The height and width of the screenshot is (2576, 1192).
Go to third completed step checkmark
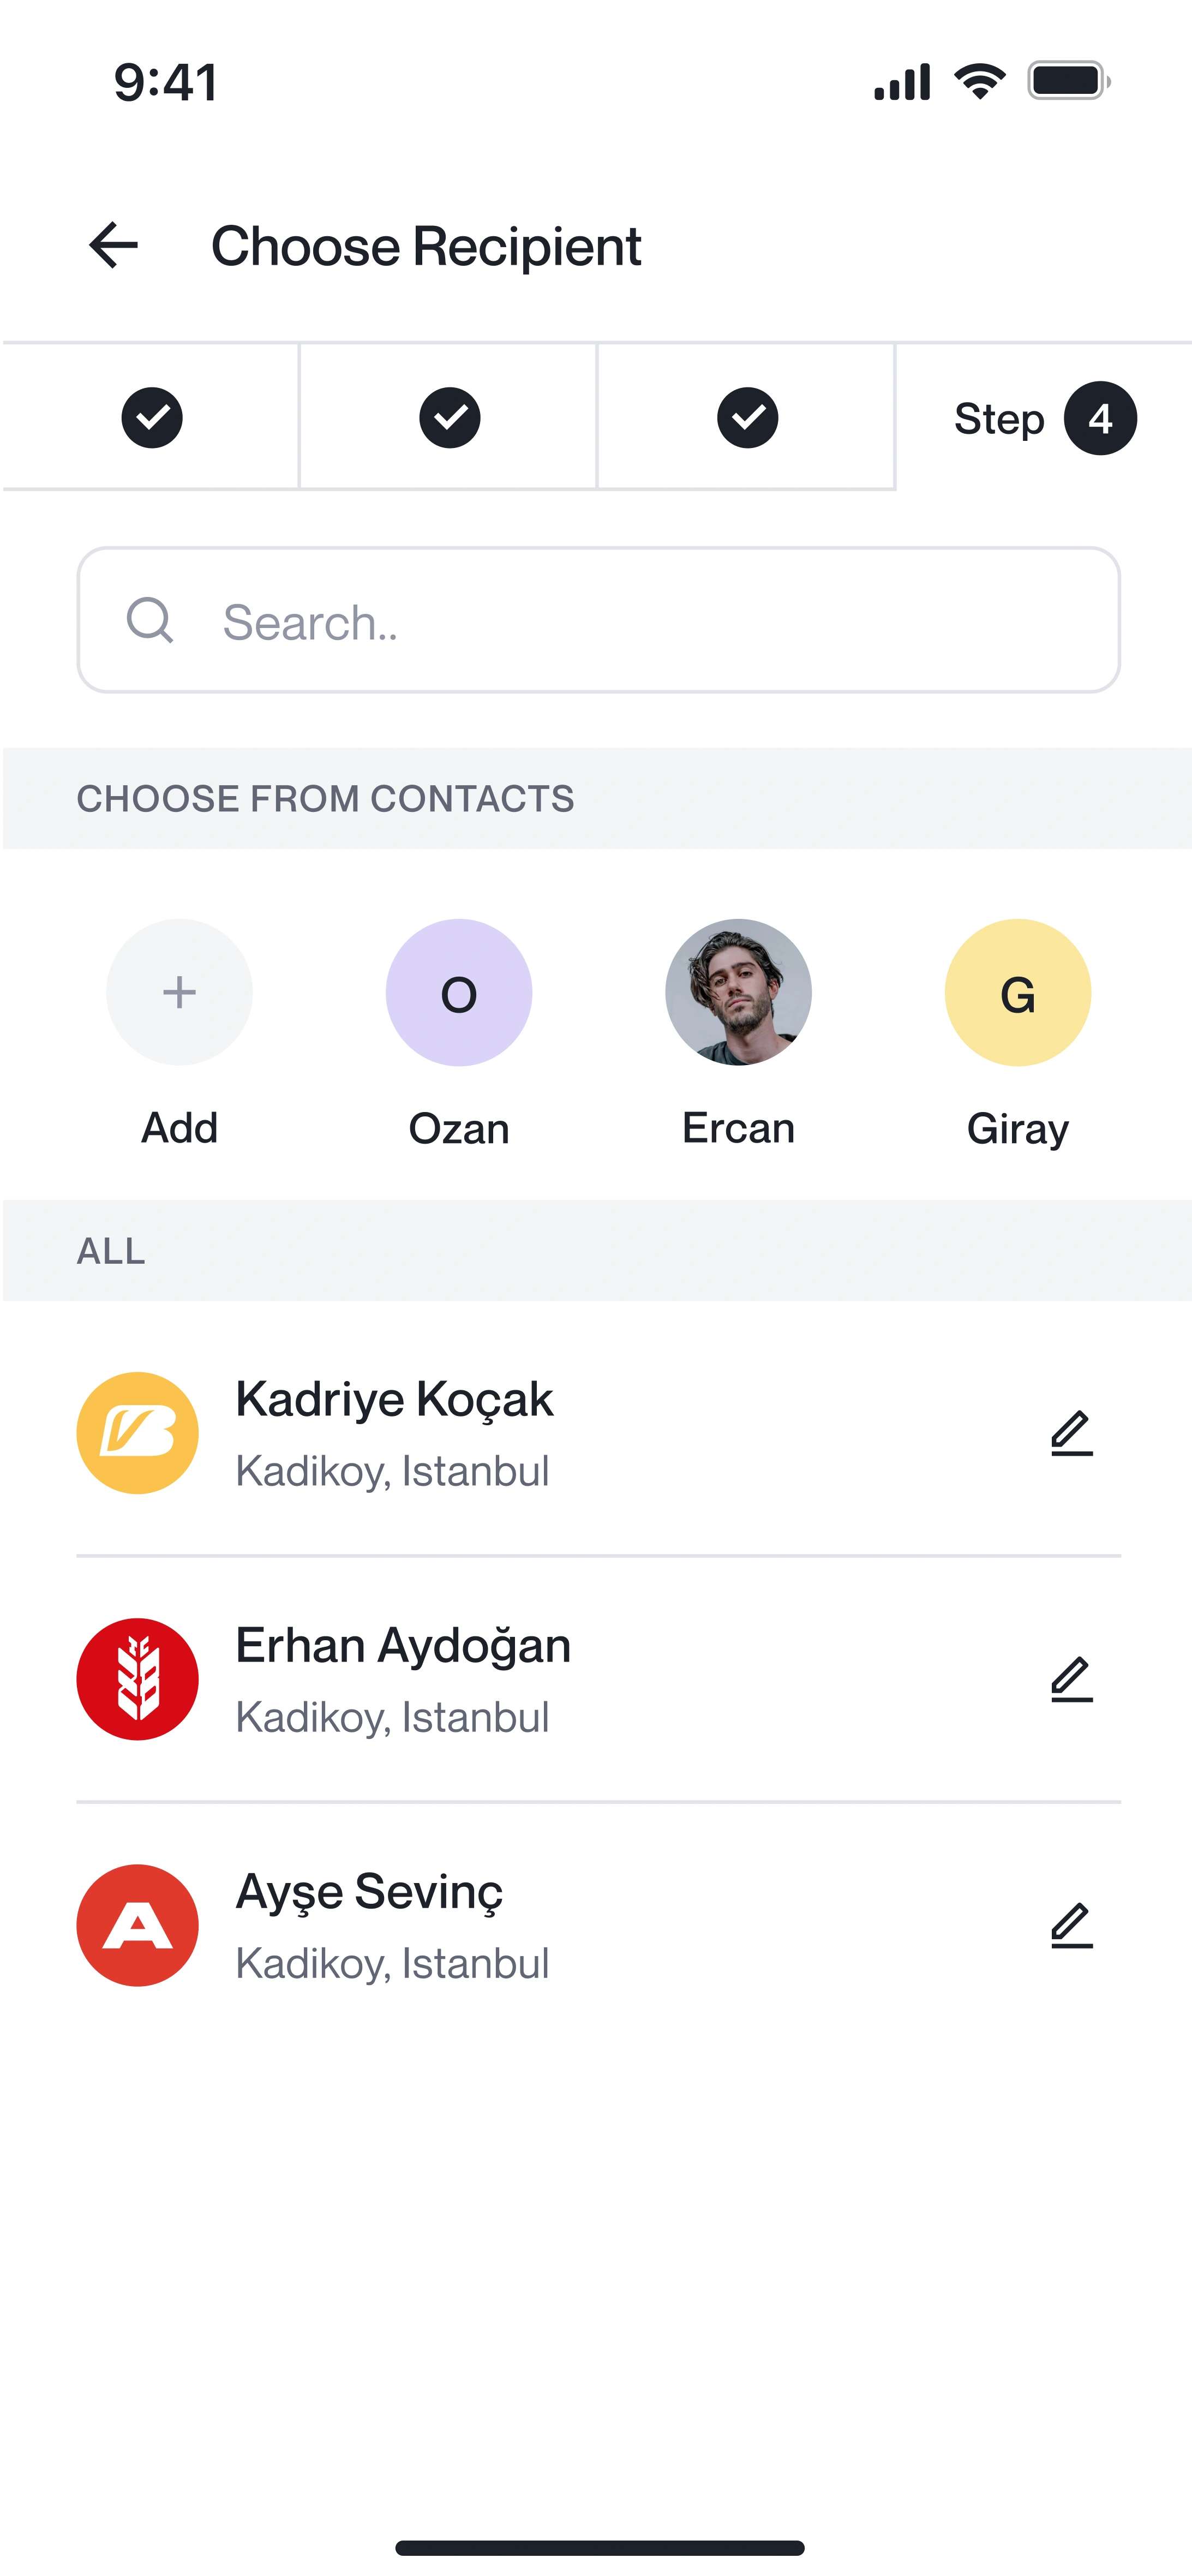[748, 418]
